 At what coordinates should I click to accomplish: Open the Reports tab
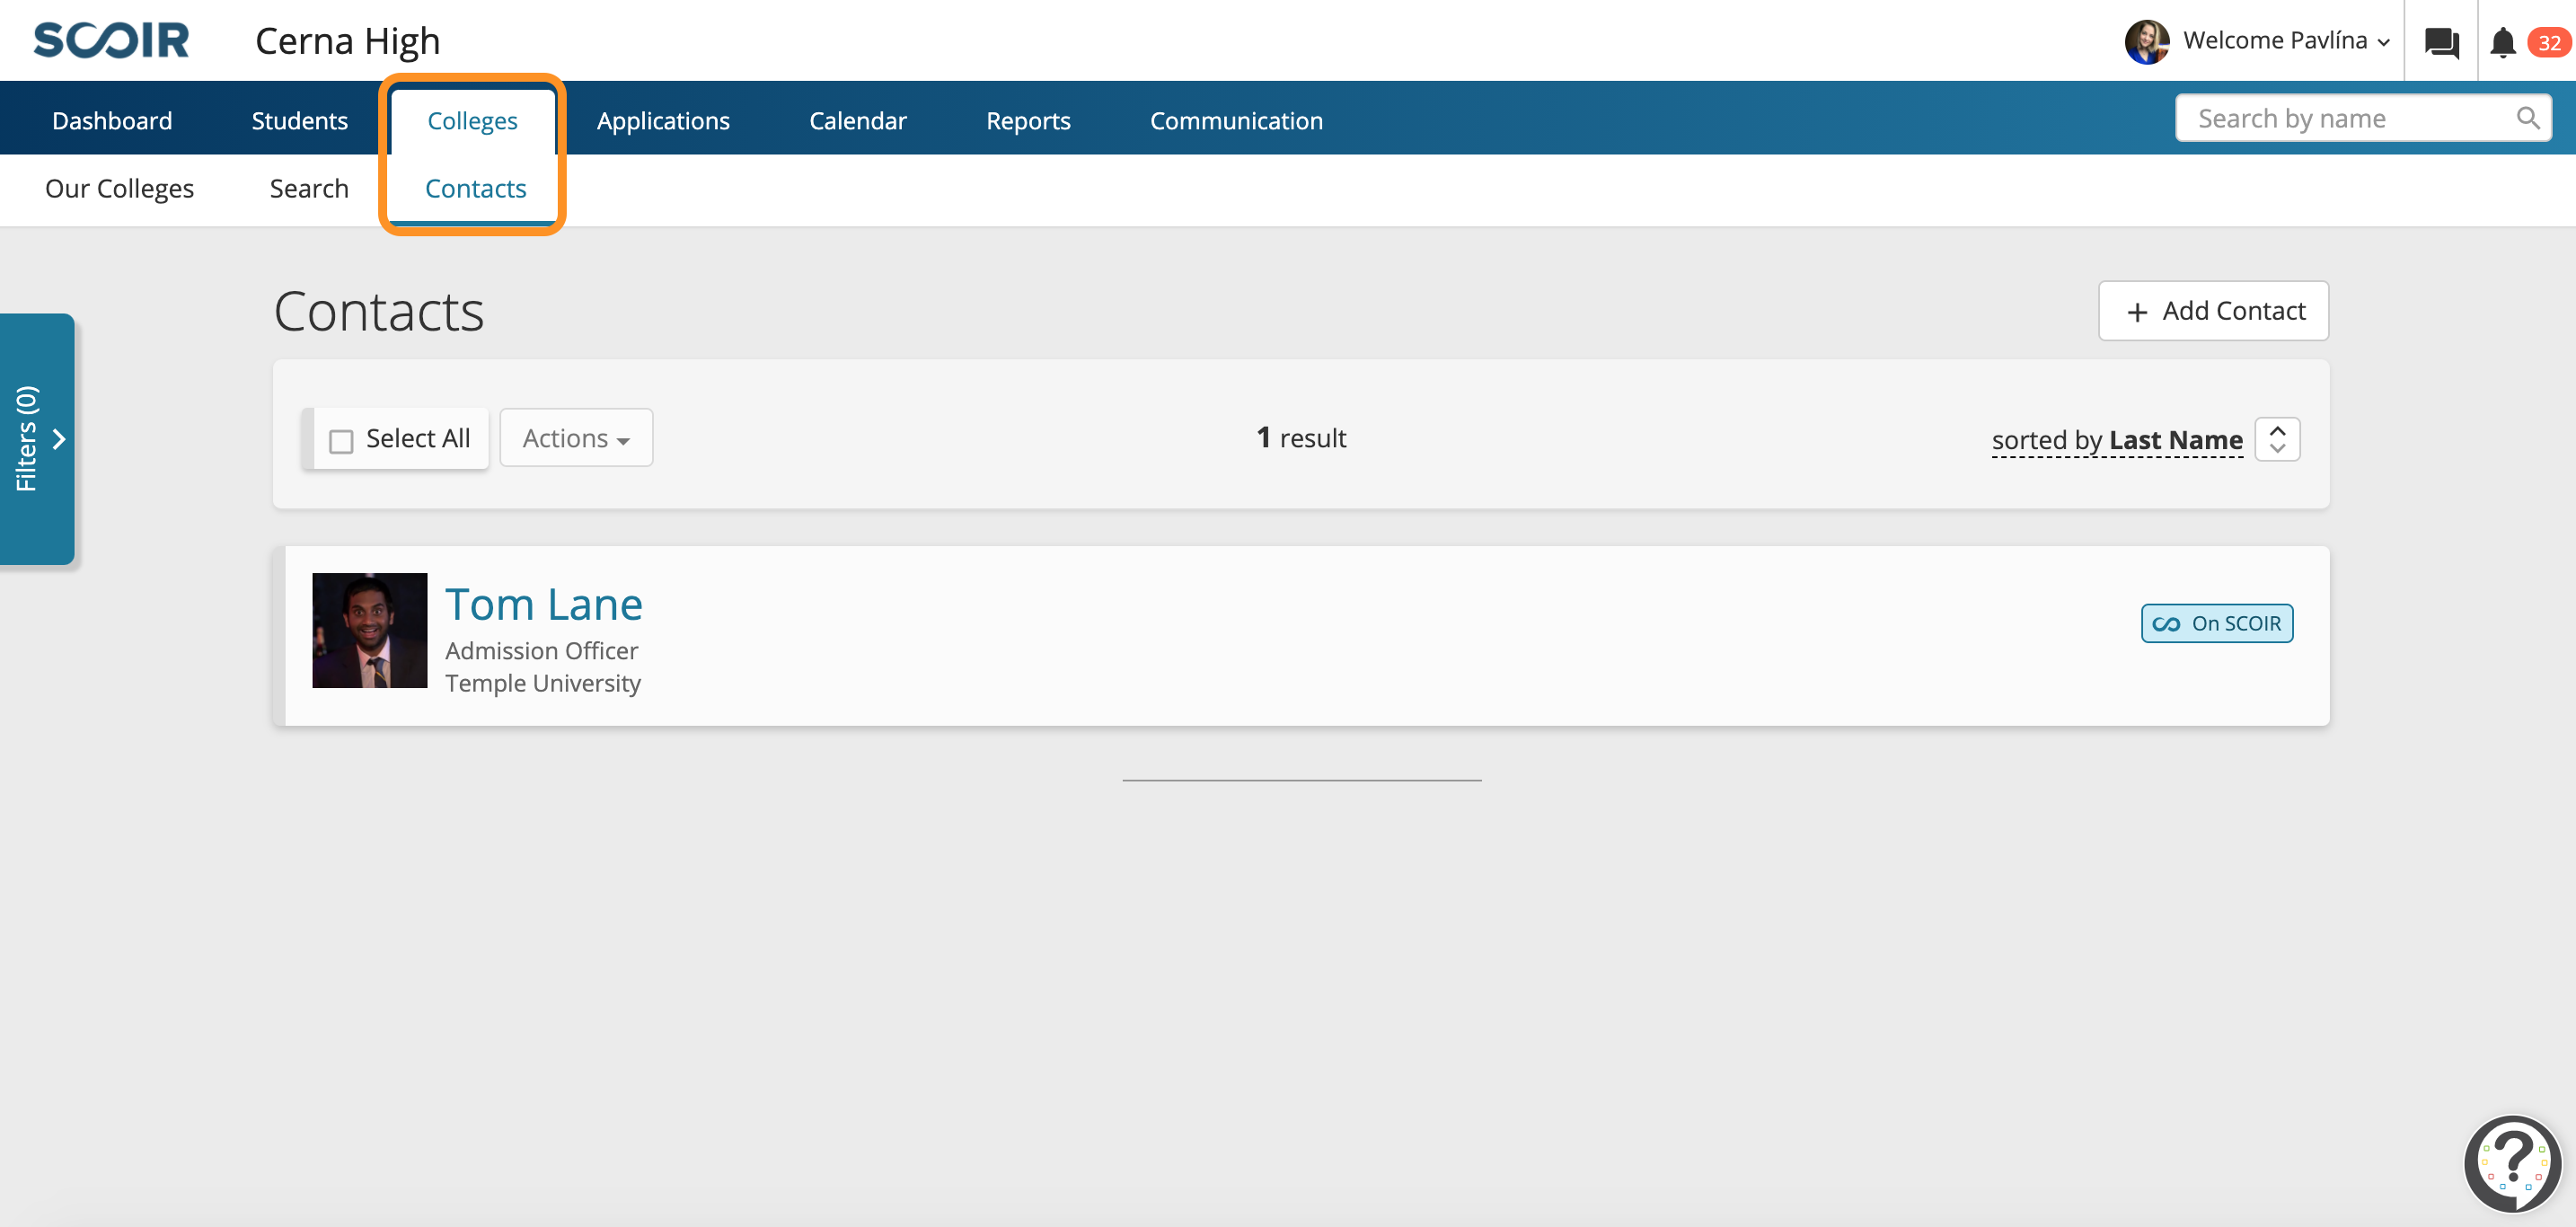pyautogui.click(x=1028, y=120)
